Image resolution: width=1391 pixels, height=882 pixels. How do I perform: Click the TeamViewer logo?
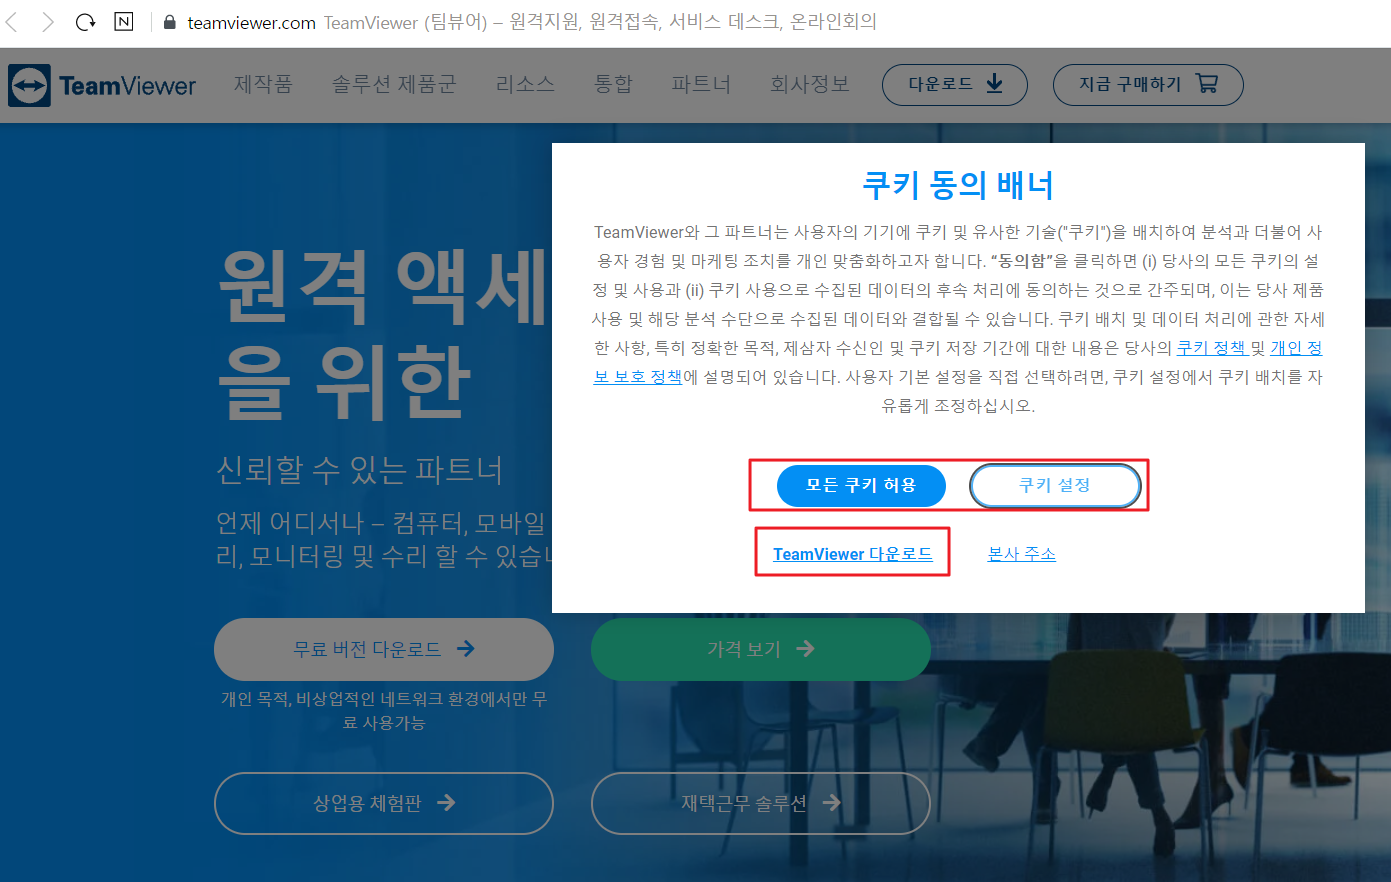(x=102, y=86)
